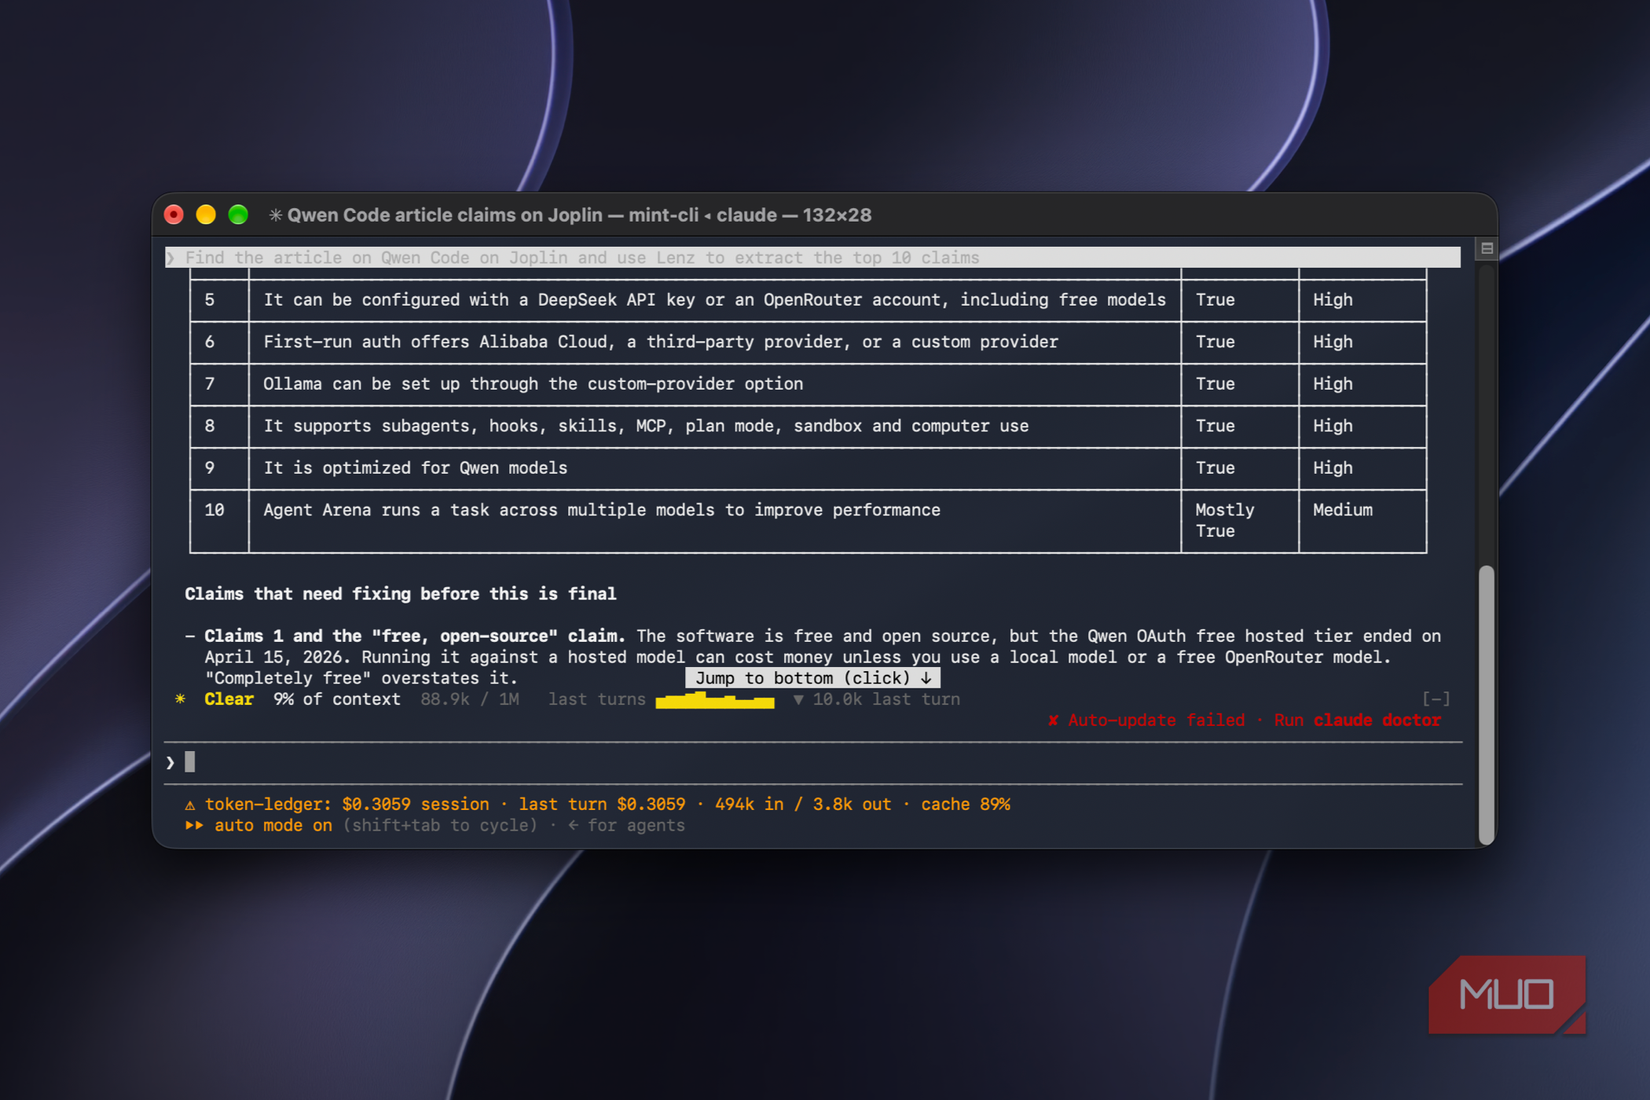Click the '(shift+tab to cycle)' hint
The image size is (1650, 1100).
(440, 825)
